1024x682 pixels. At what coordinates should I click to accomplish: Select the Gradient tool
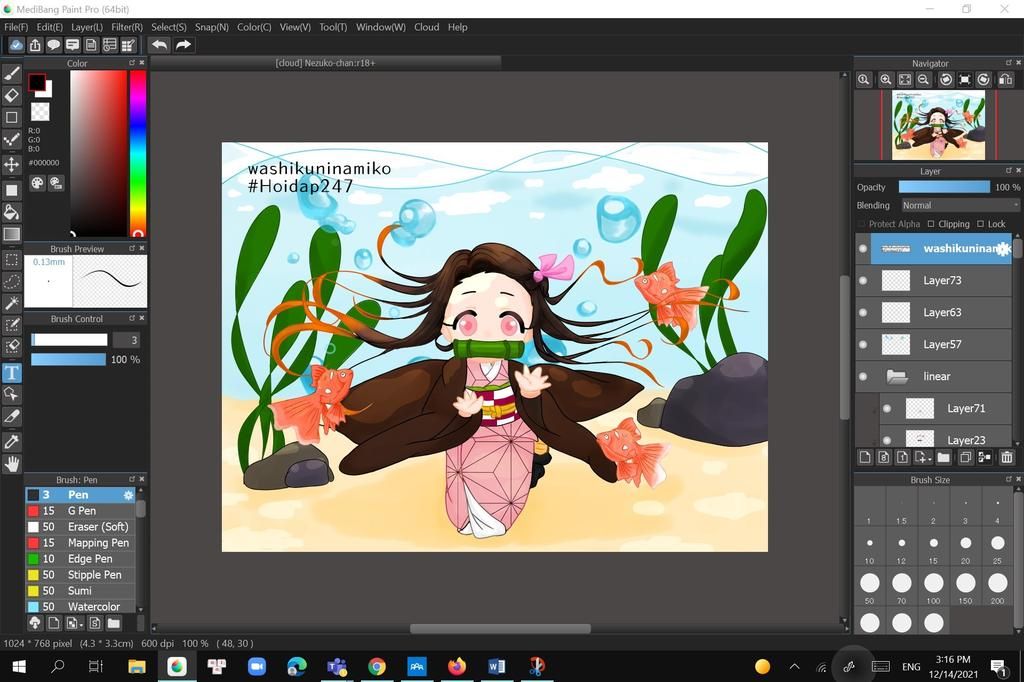[12, 234]
